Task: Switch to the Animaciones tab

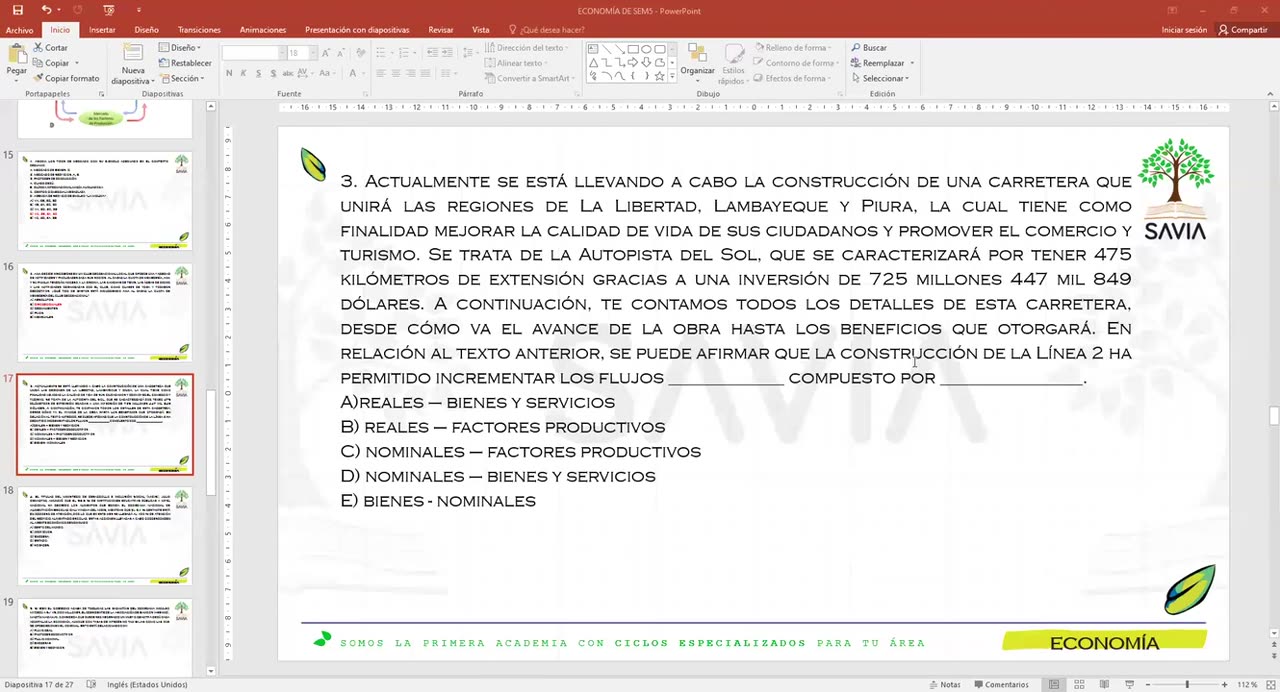Action: click(x=263, y=30)
